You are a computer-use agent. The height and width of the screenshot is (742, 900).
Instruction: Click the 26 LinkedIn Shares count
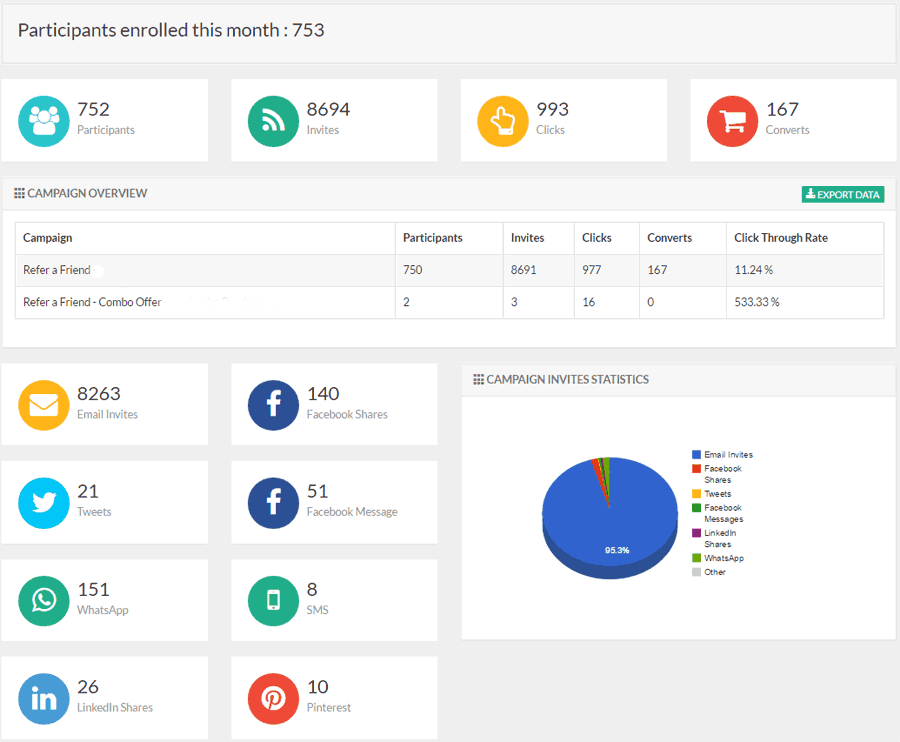tap(88, 687)
